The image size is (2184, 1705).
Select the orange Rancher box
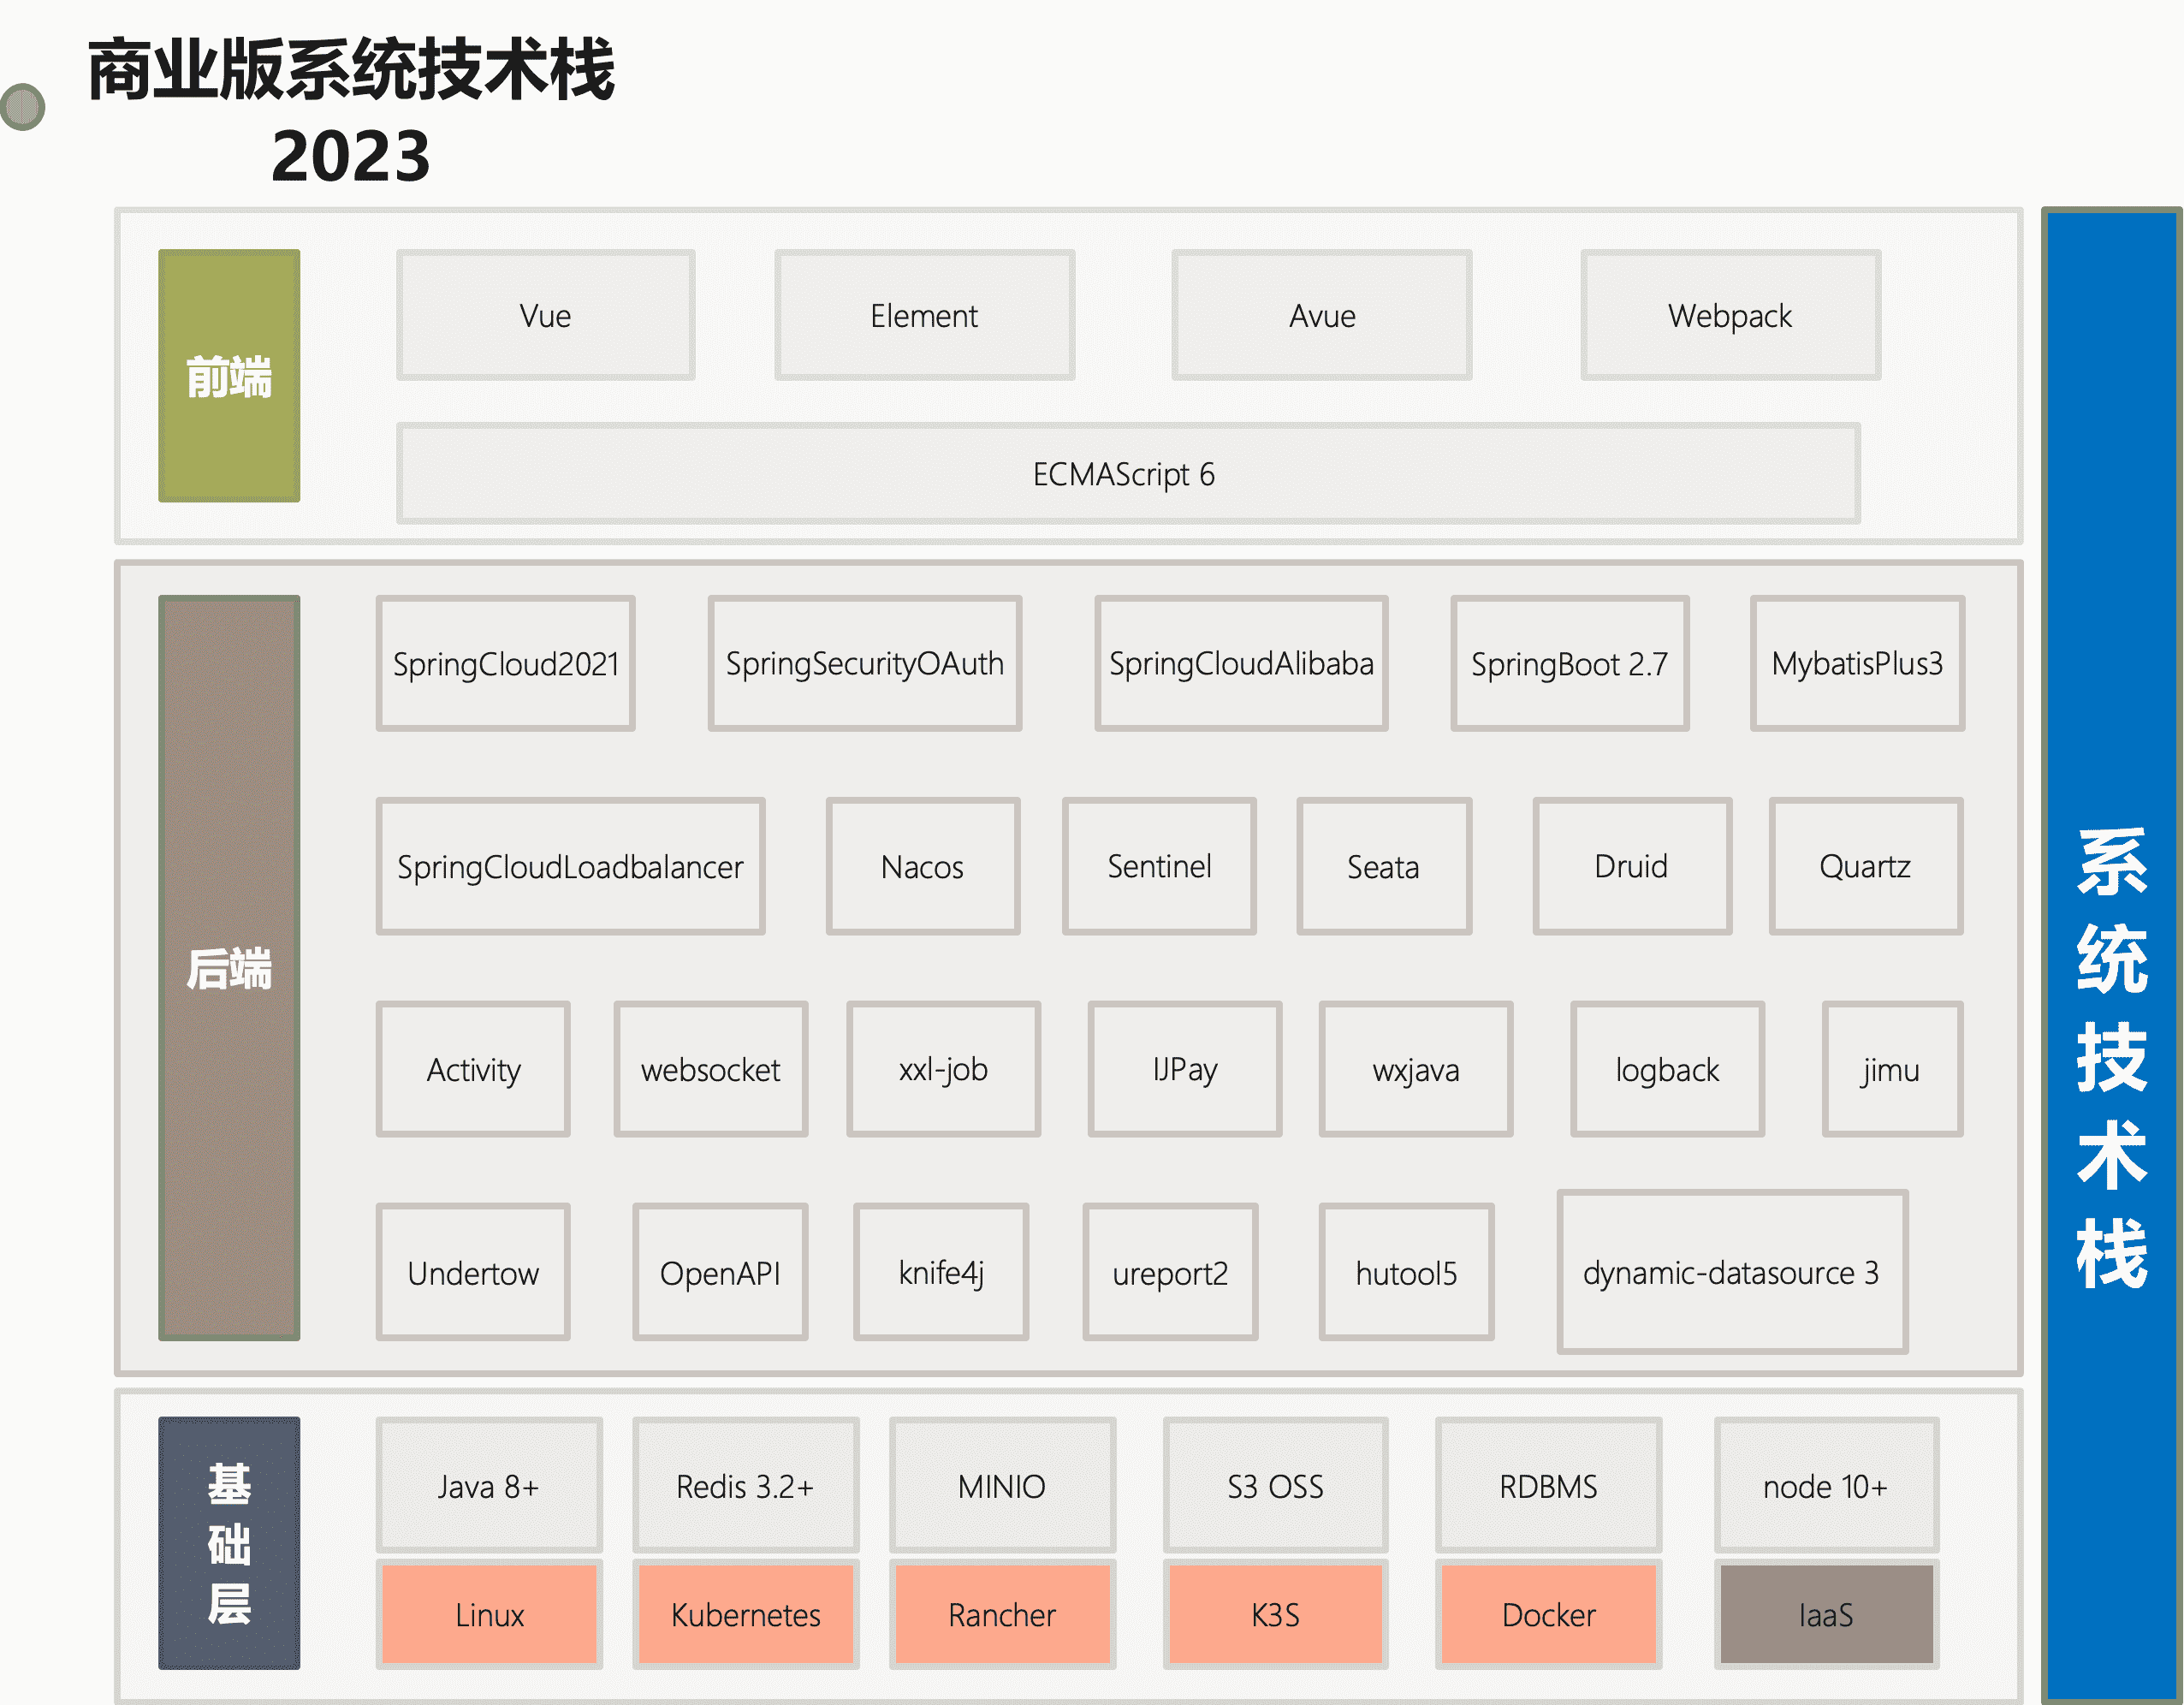click(1002, 1614)
